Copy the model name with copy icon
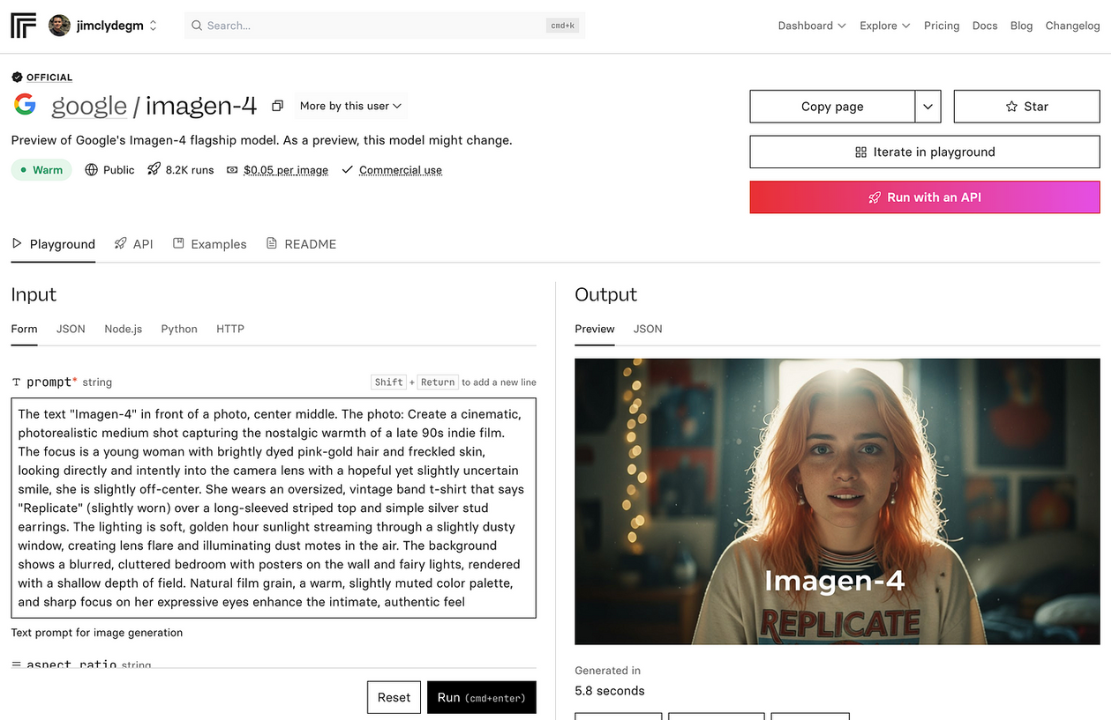This screenshot has height=720, width=1111. pos(278,106)
